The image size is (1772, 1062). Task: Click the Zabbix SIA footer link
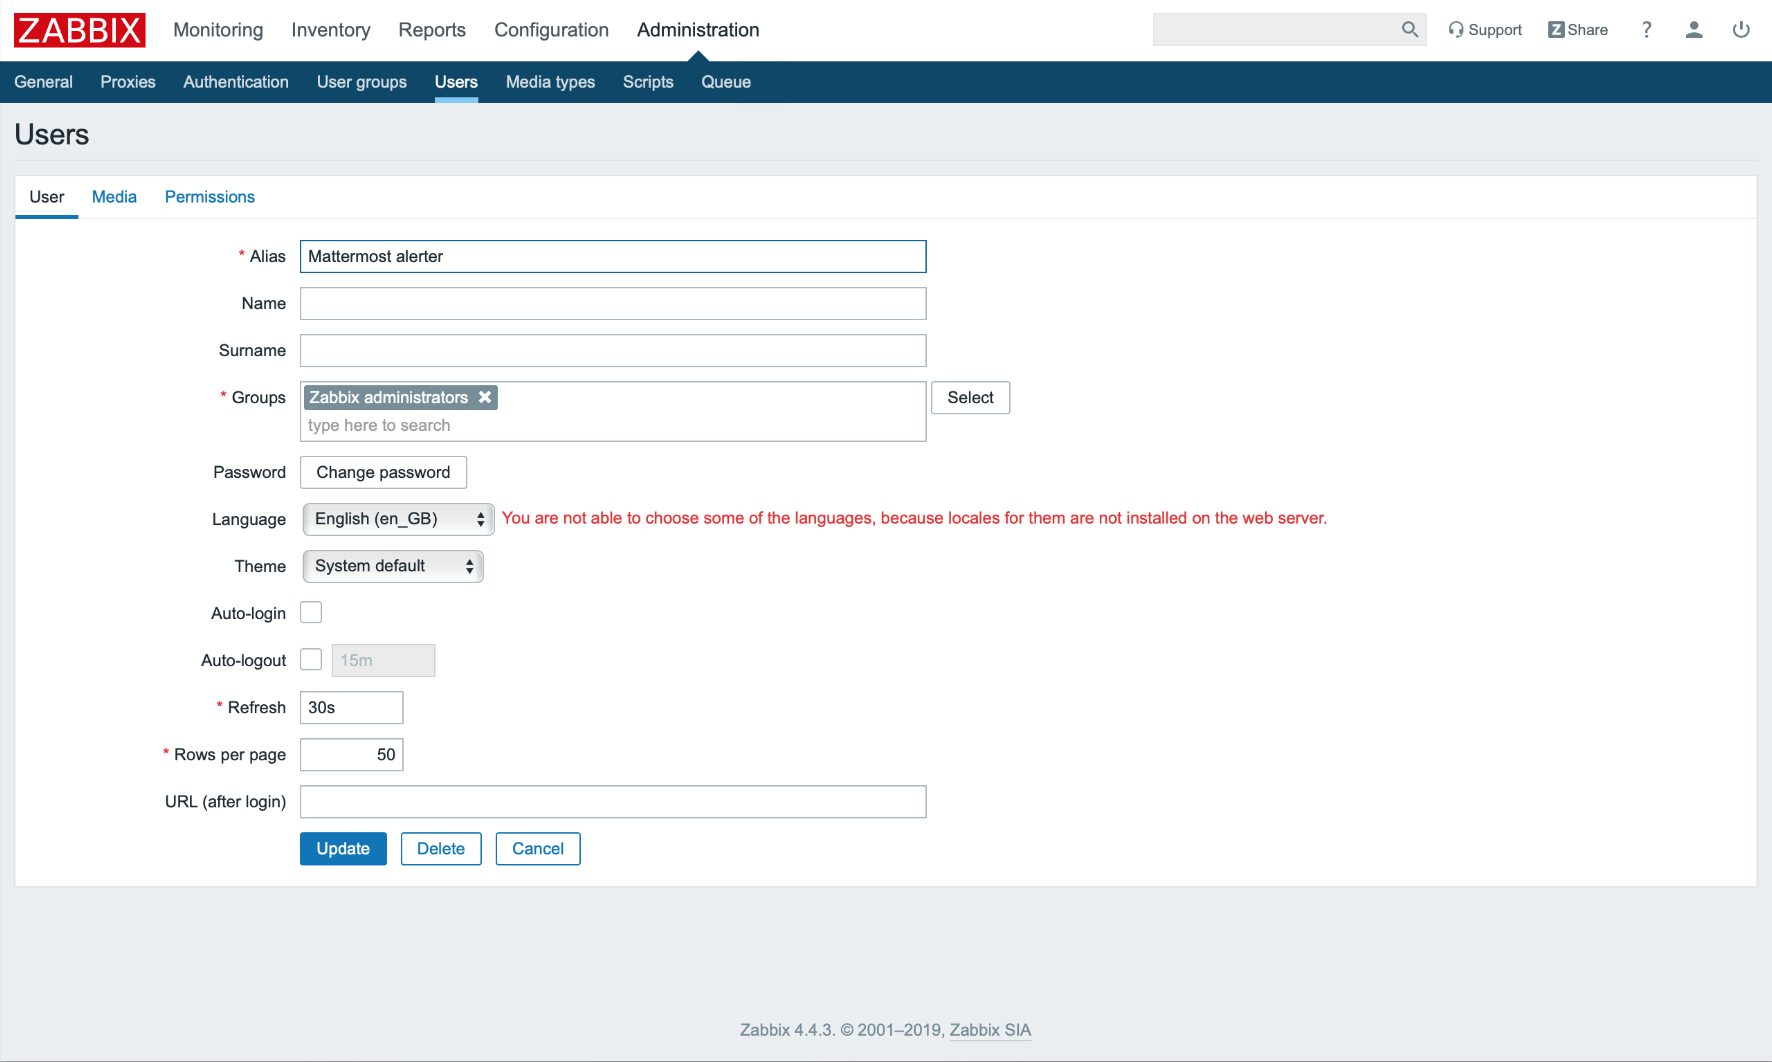click(x=990, y=1030)
